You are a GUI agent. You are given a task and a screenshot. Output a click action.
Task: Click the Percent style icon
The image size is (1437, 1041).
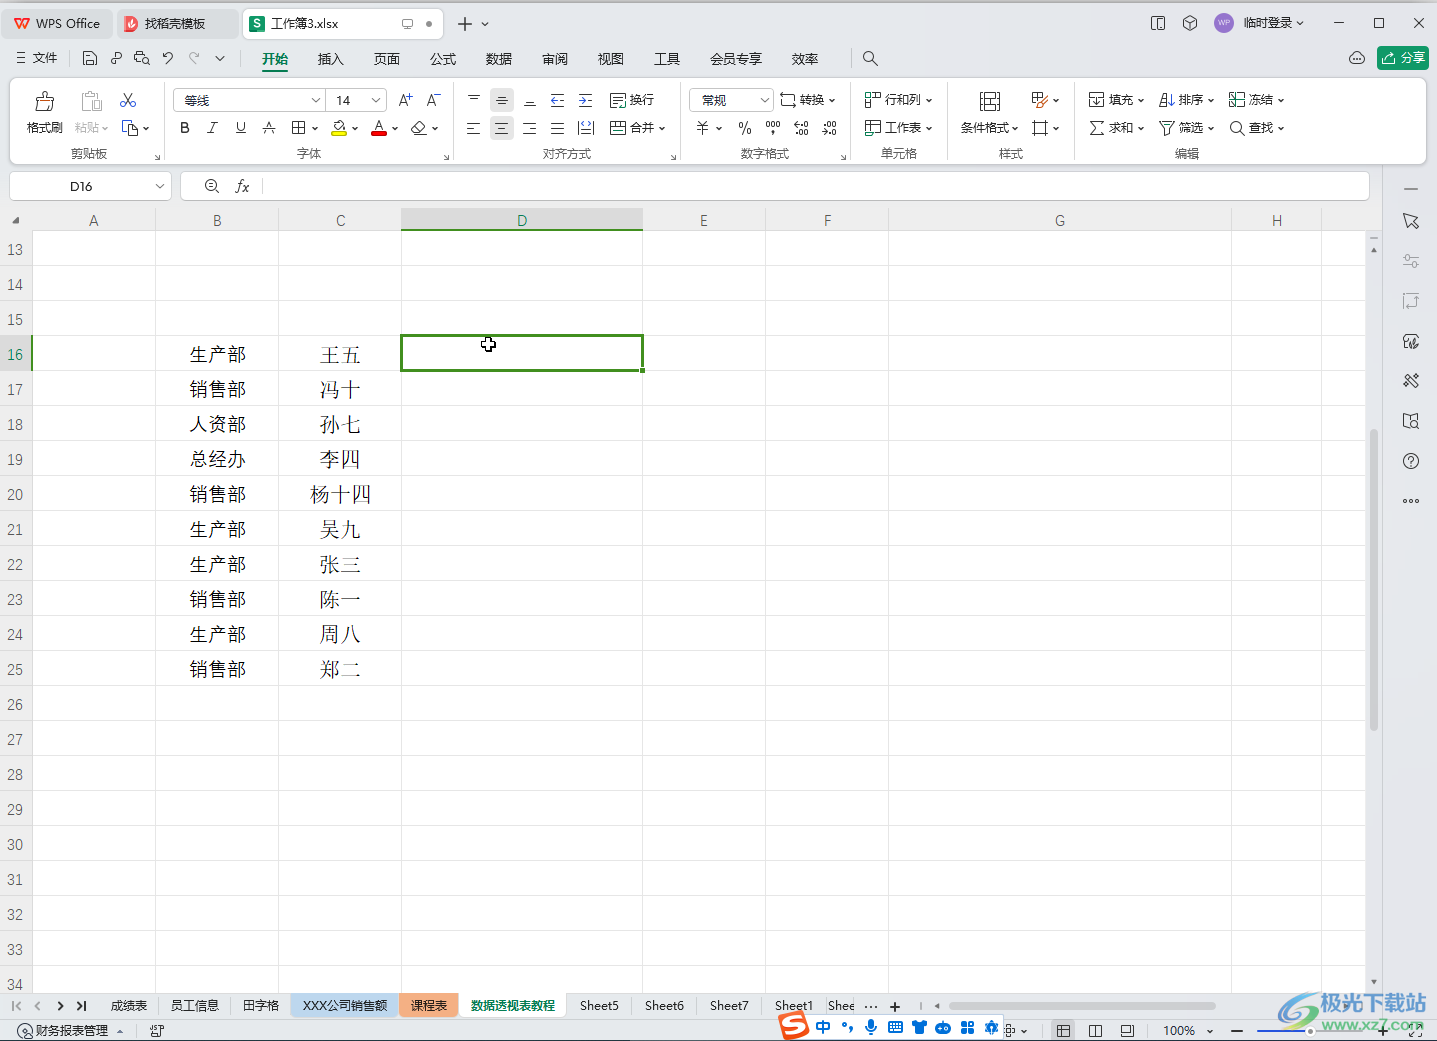[745, 128]
